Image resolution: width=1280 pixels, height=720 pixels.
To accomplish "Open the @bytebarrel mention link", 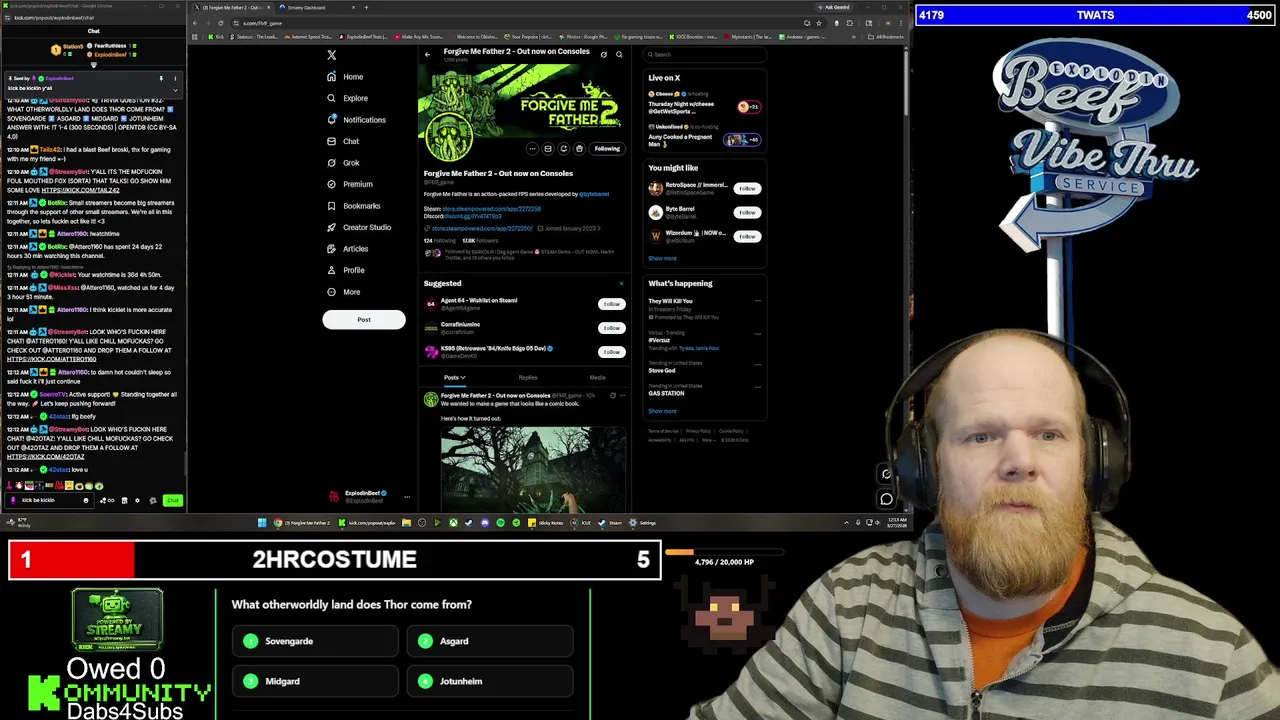I will point(594,194).
